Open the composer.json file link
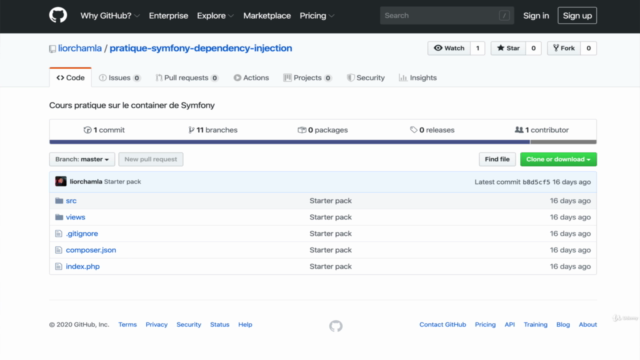Image resolution: width=640 pixels, height=360 pixels. pos(91,250)
